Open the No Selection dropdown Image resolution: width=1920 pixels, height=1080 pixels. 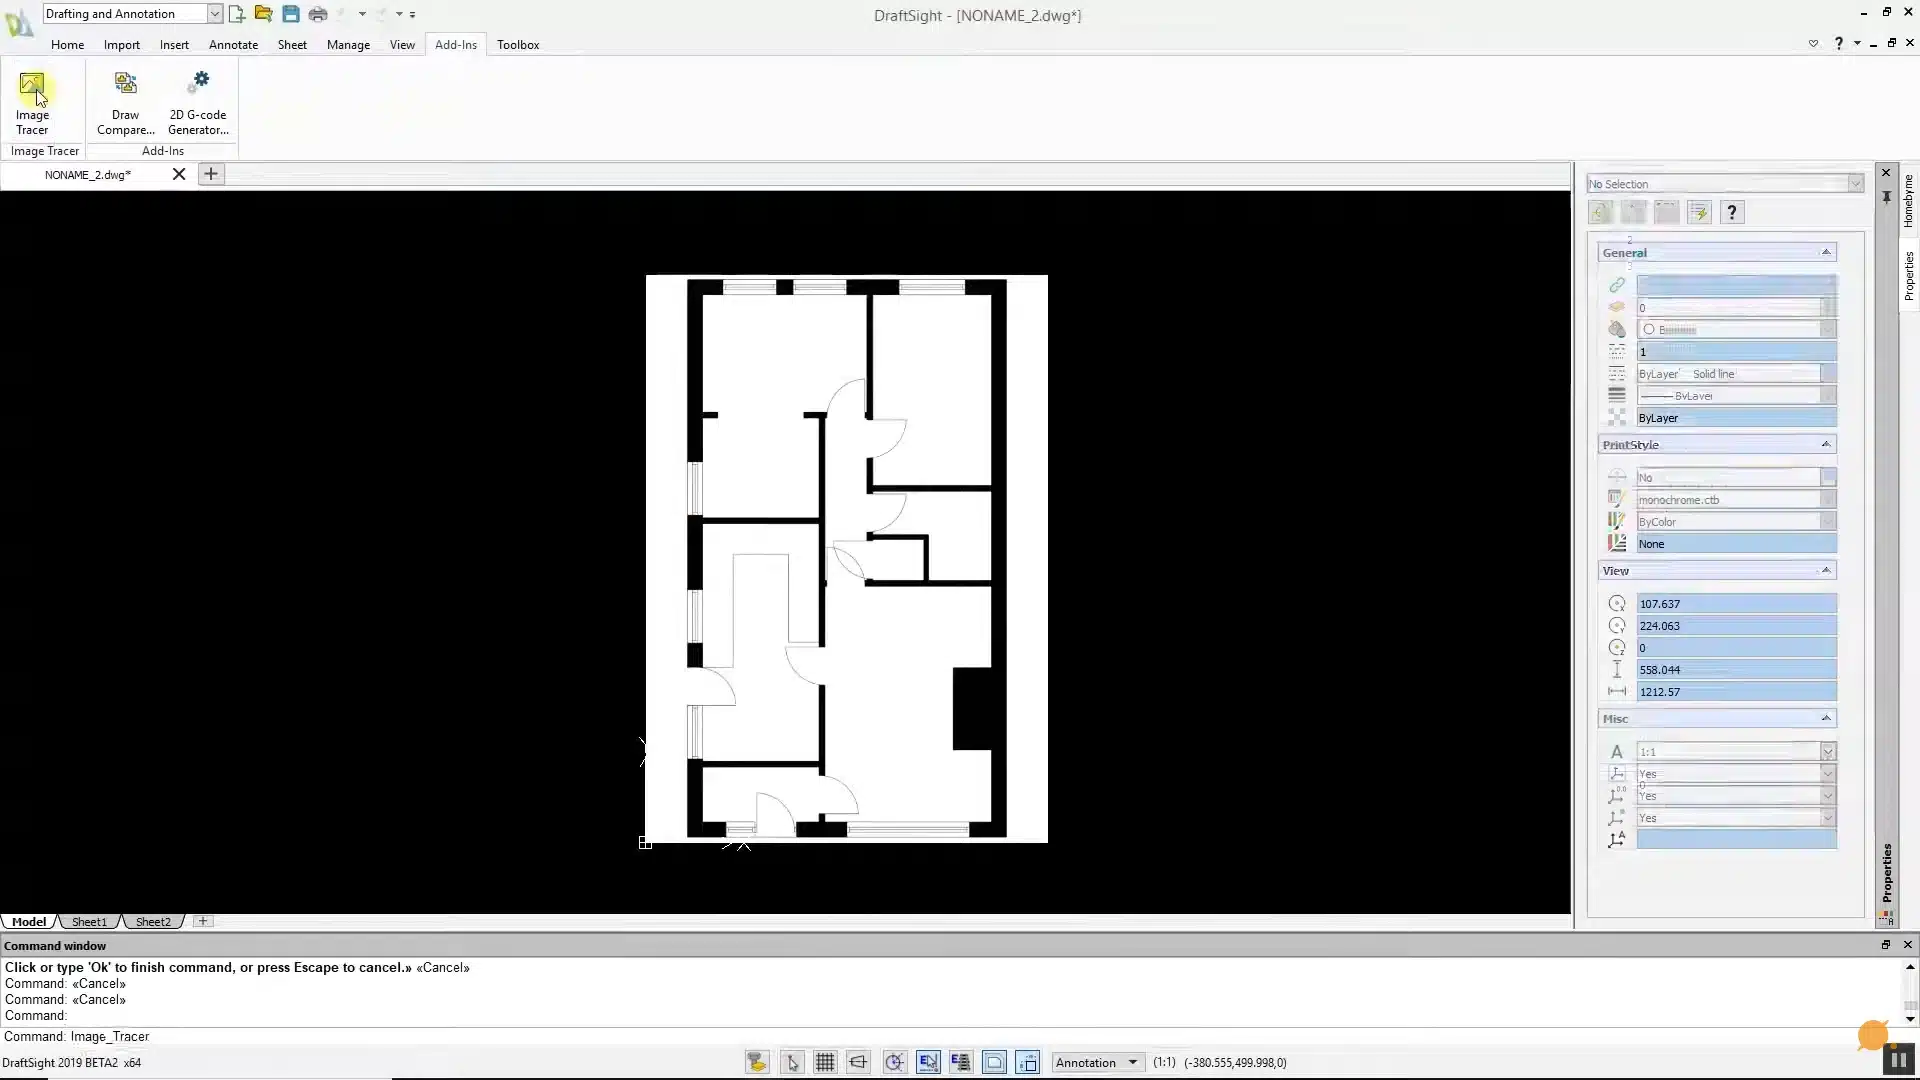click(1856, 183)
